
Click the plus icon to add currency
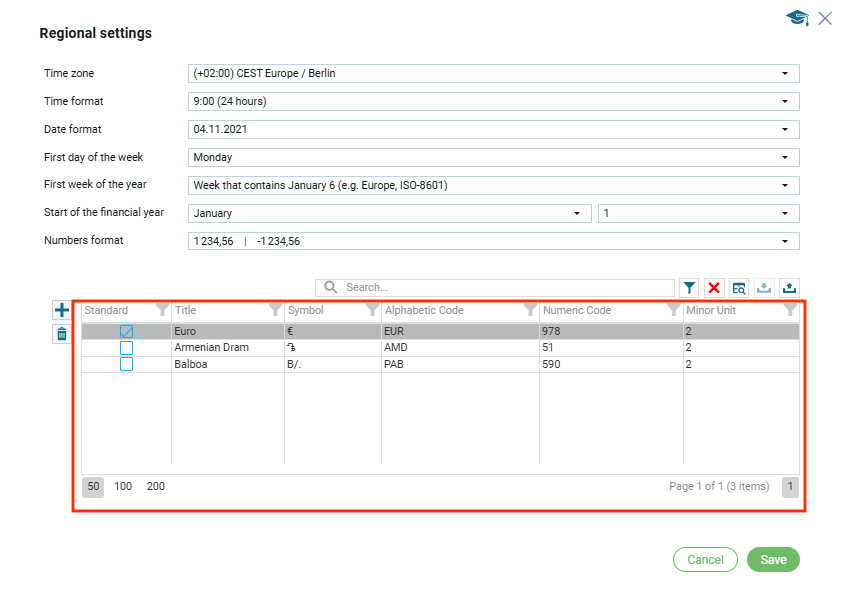pos(61,311)
